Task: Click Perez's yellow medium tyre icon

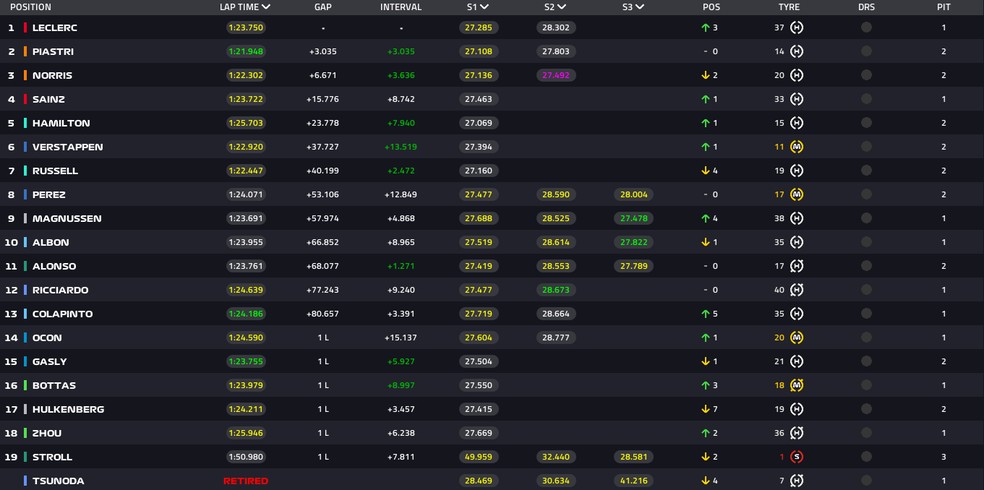Action: 797,195
